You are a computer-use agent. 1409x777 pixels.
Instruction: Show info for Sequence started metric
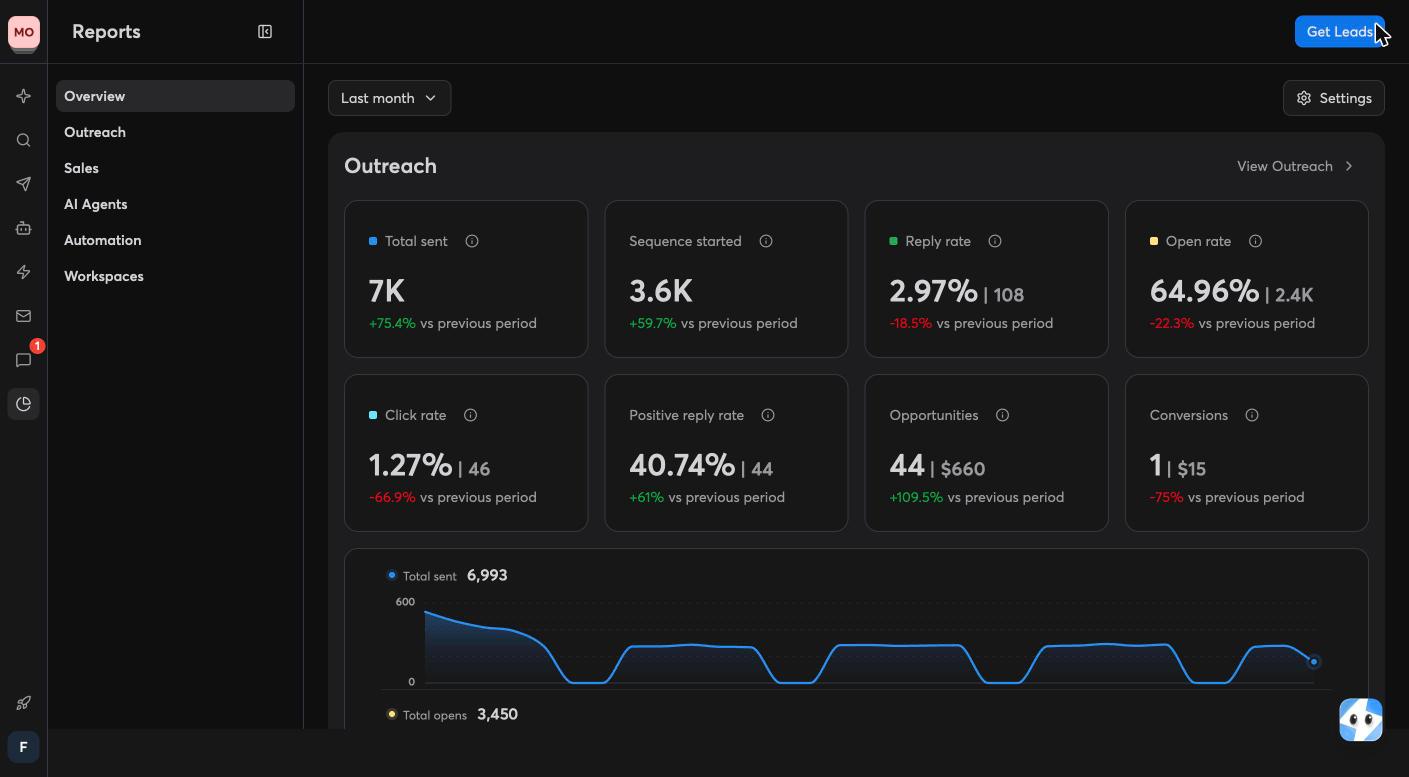[766, 241]
